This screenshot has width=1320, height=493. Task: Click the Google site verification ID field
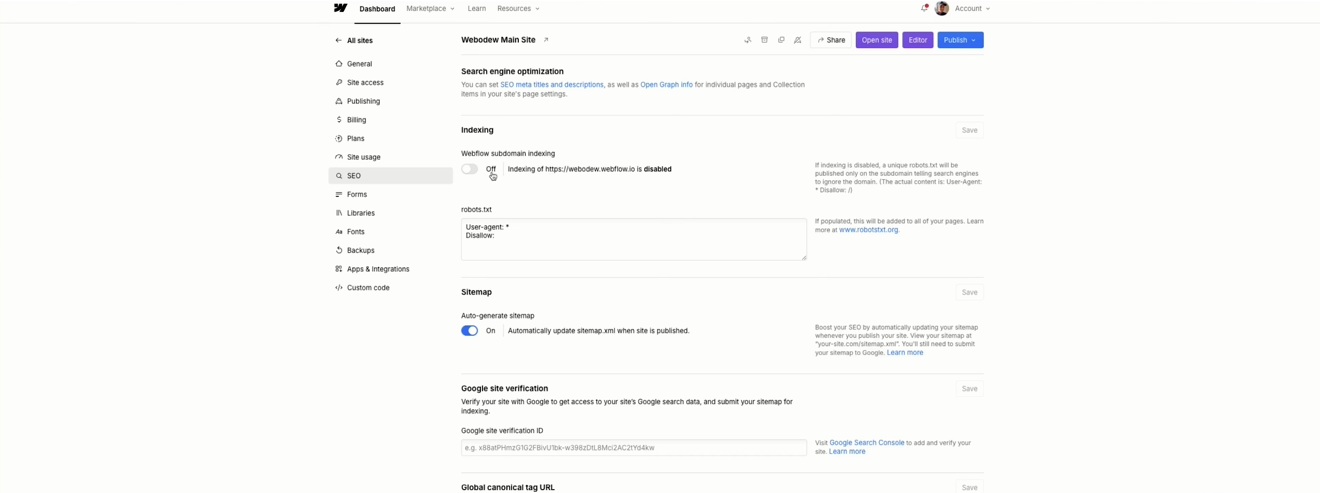[x=634, y=448]
